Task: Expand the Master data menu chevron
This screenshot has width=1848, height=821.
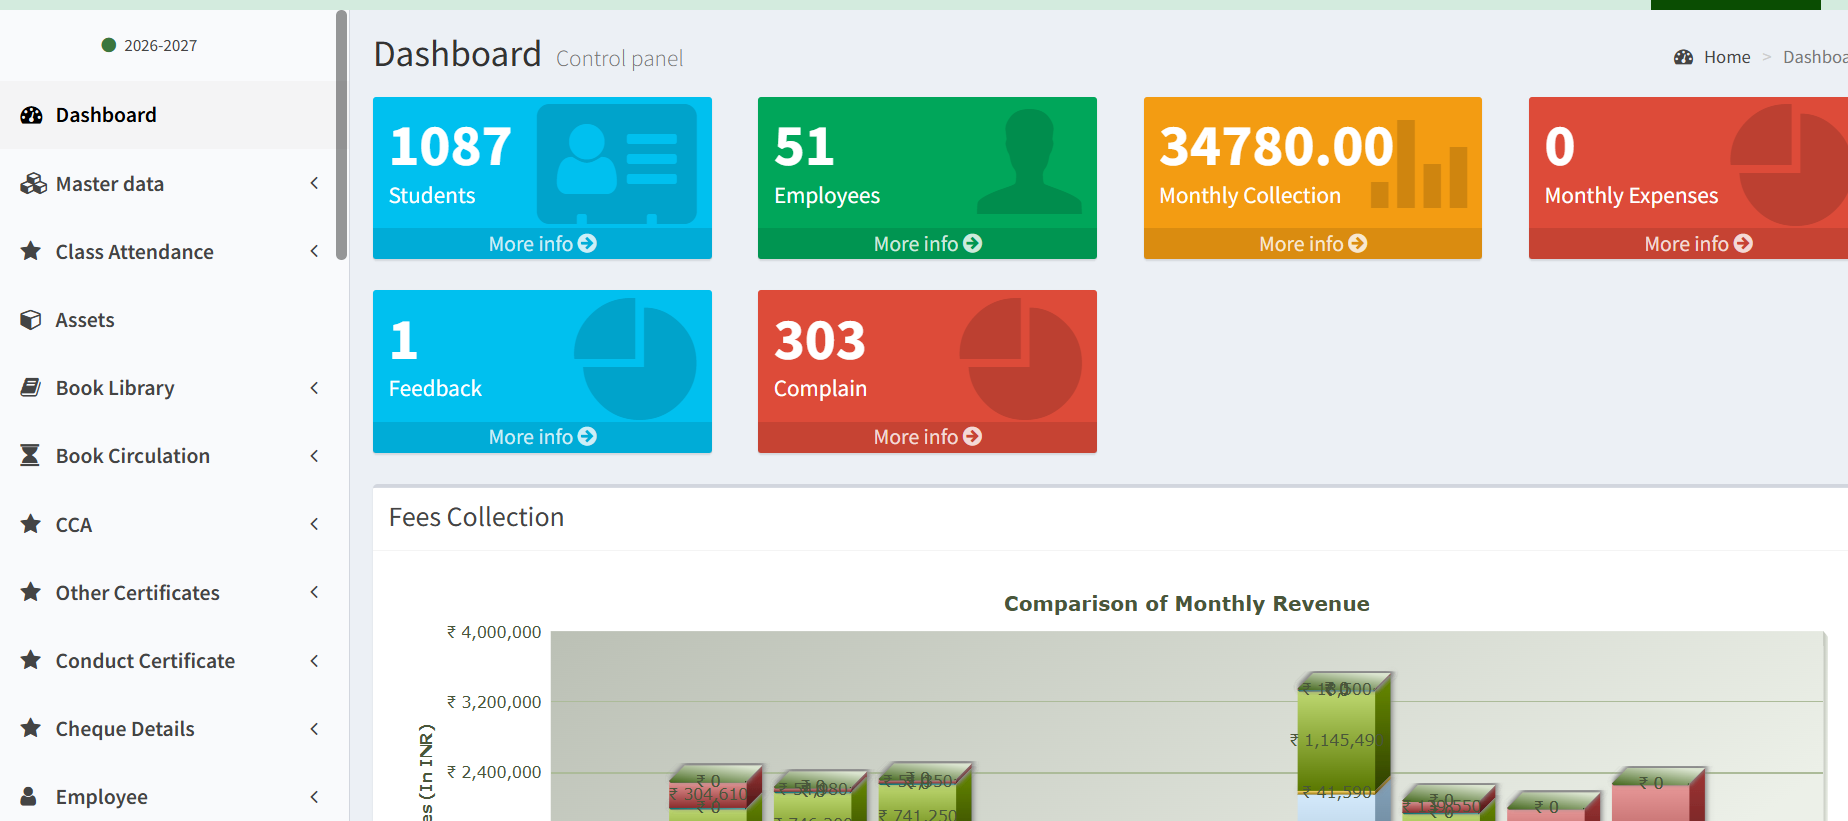Action: click(314, 183)
